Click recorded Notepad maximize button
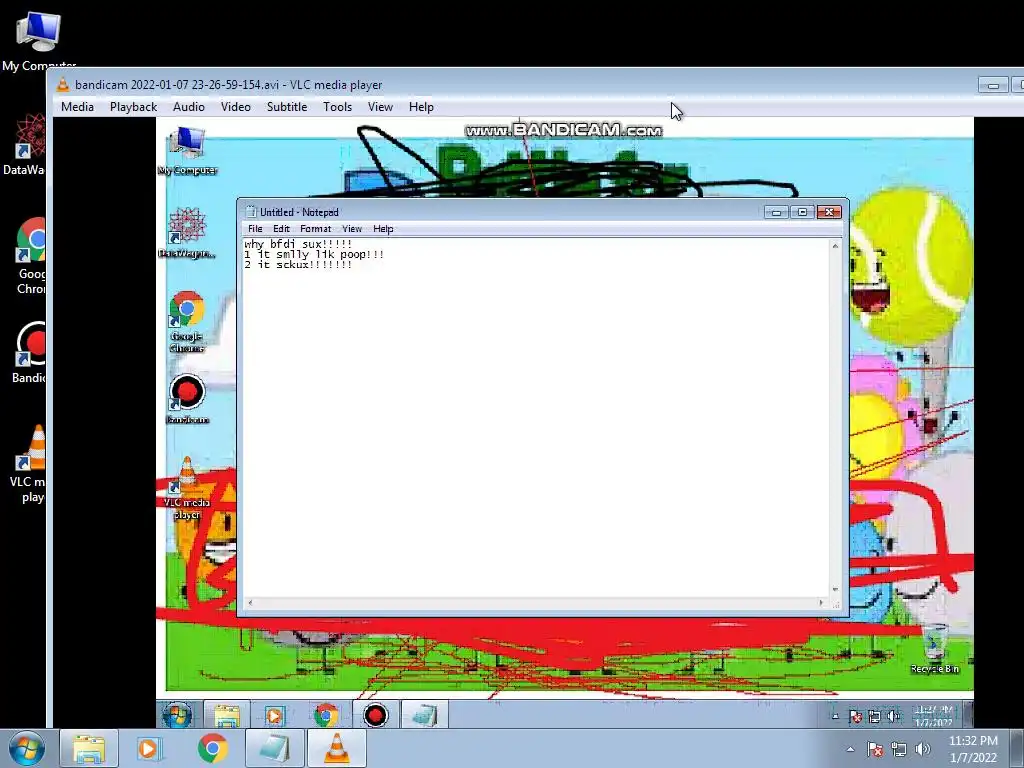 point(803,212)
